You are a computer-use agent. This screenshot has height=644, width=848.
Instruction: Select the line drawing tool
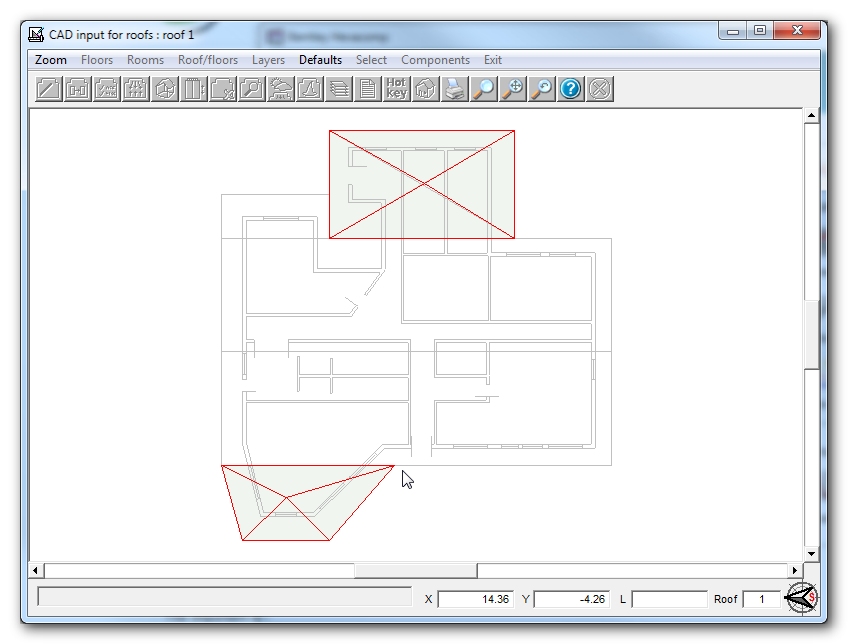click(x=48, y=89)
